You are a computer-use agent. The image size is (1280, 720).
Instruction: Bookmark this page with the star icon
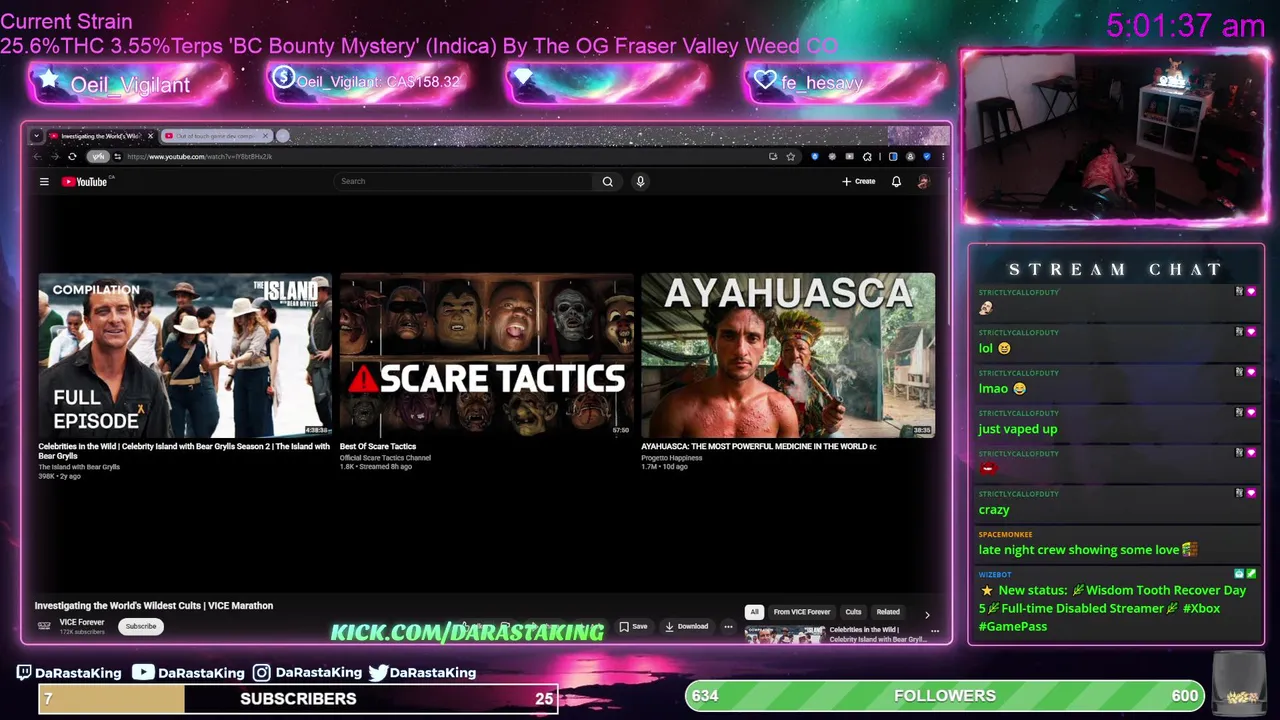click(790, 156)
